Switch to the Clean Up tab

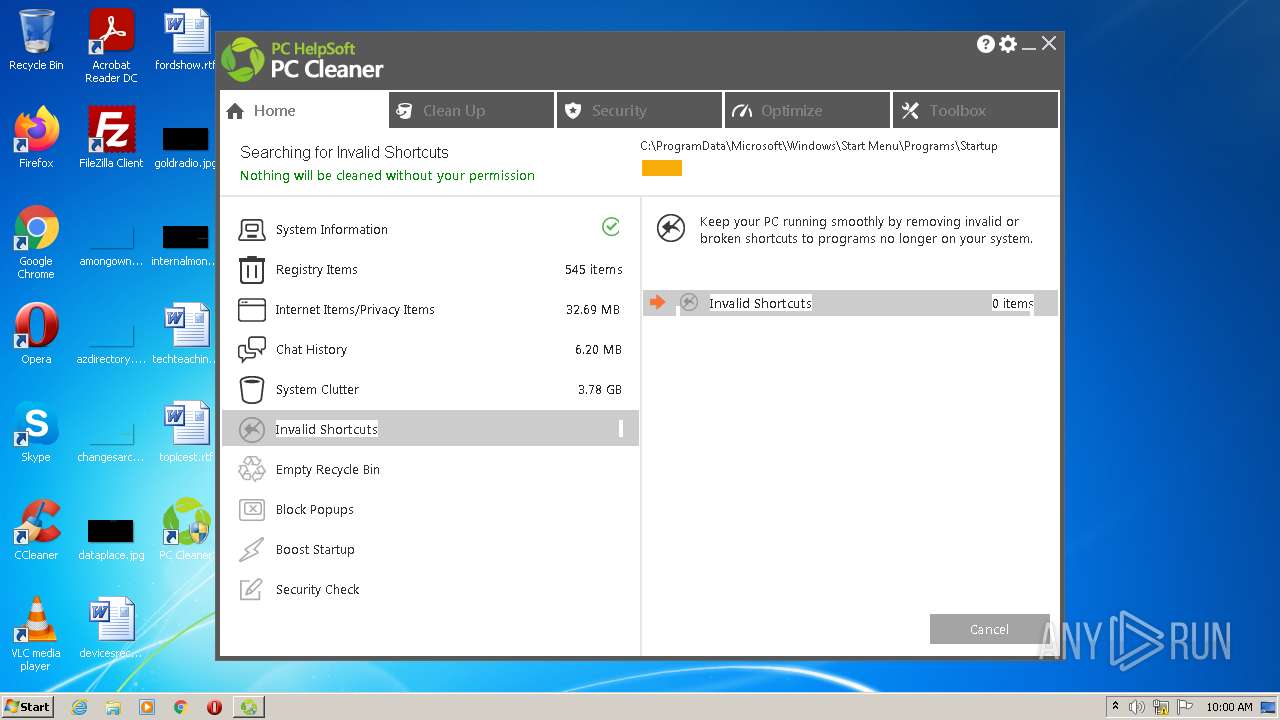tap(472, 110)
